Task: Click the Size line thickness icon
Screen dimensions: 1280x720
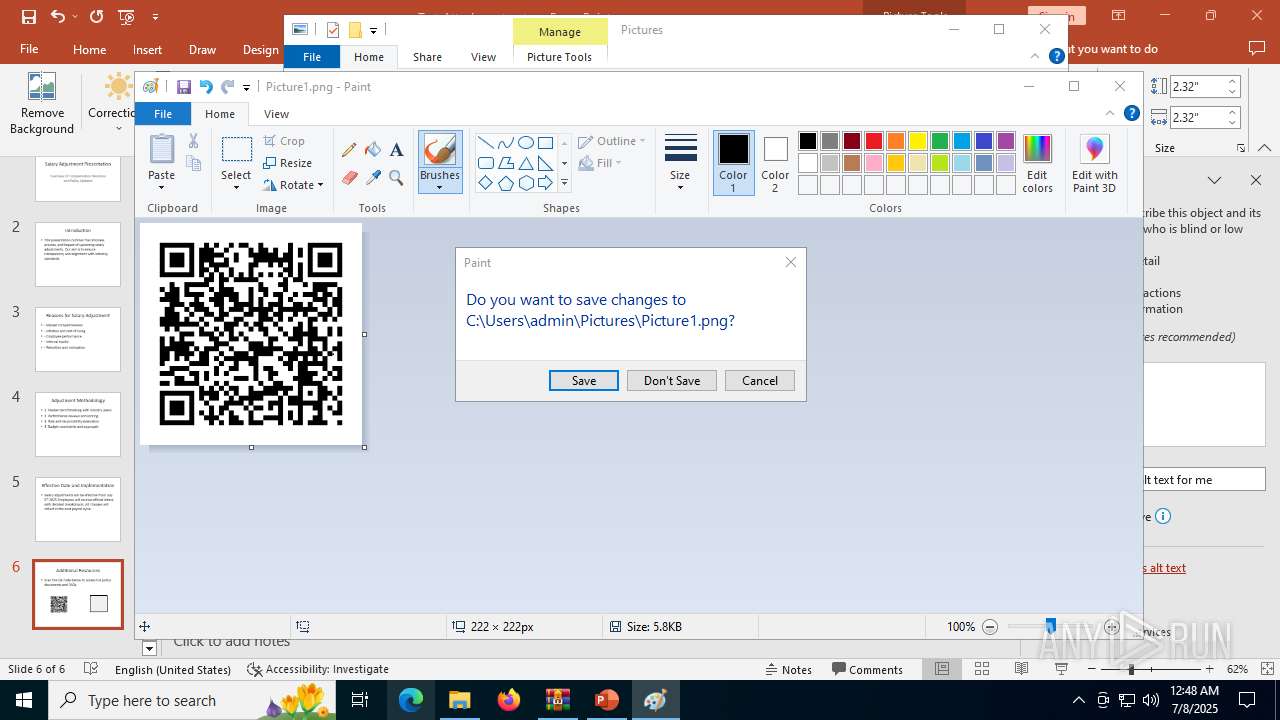Action: pos(680,148)
